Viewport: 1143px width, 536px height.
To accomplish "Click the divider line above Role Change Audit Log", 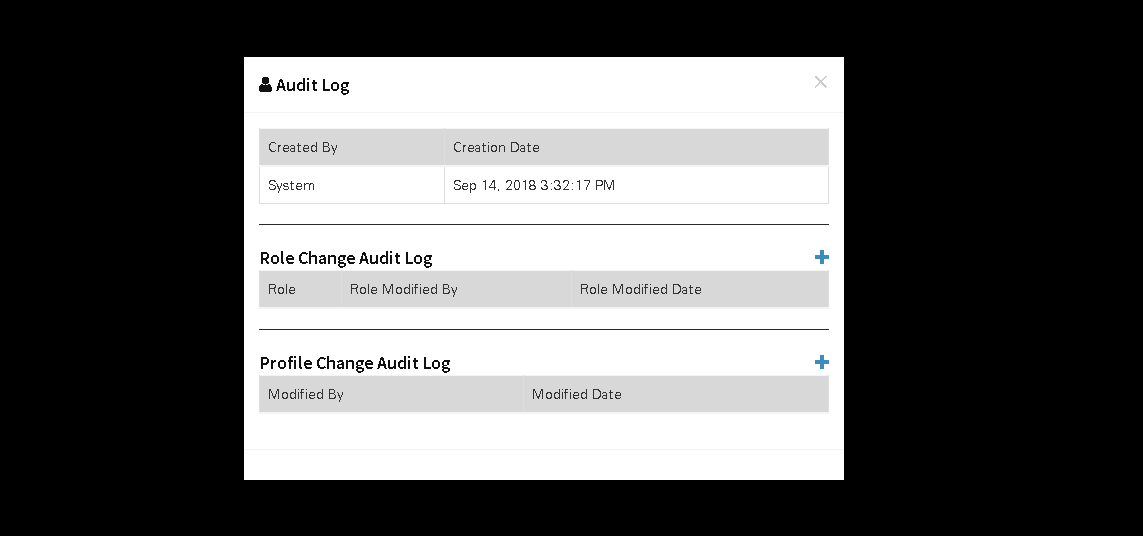I will 544,225.
